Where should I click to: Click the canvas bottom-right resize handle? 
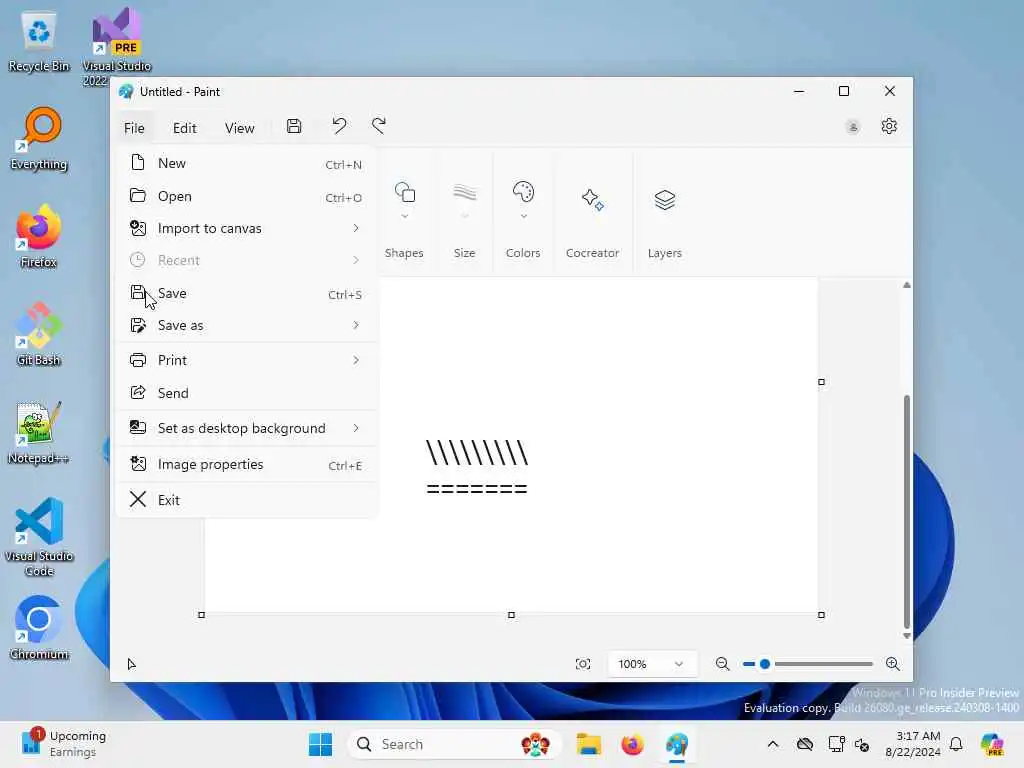coord(821,615)
